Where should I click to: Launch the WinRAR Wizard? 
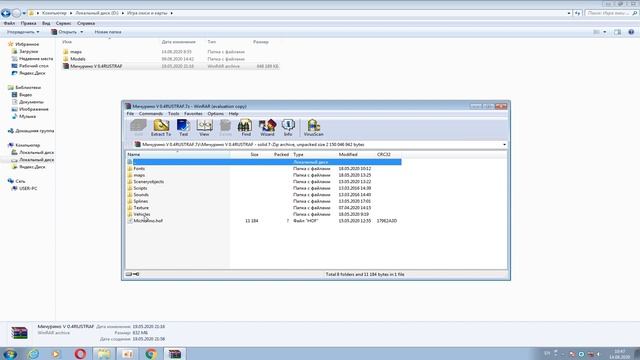pyautogui.click(x=267, y=128)
